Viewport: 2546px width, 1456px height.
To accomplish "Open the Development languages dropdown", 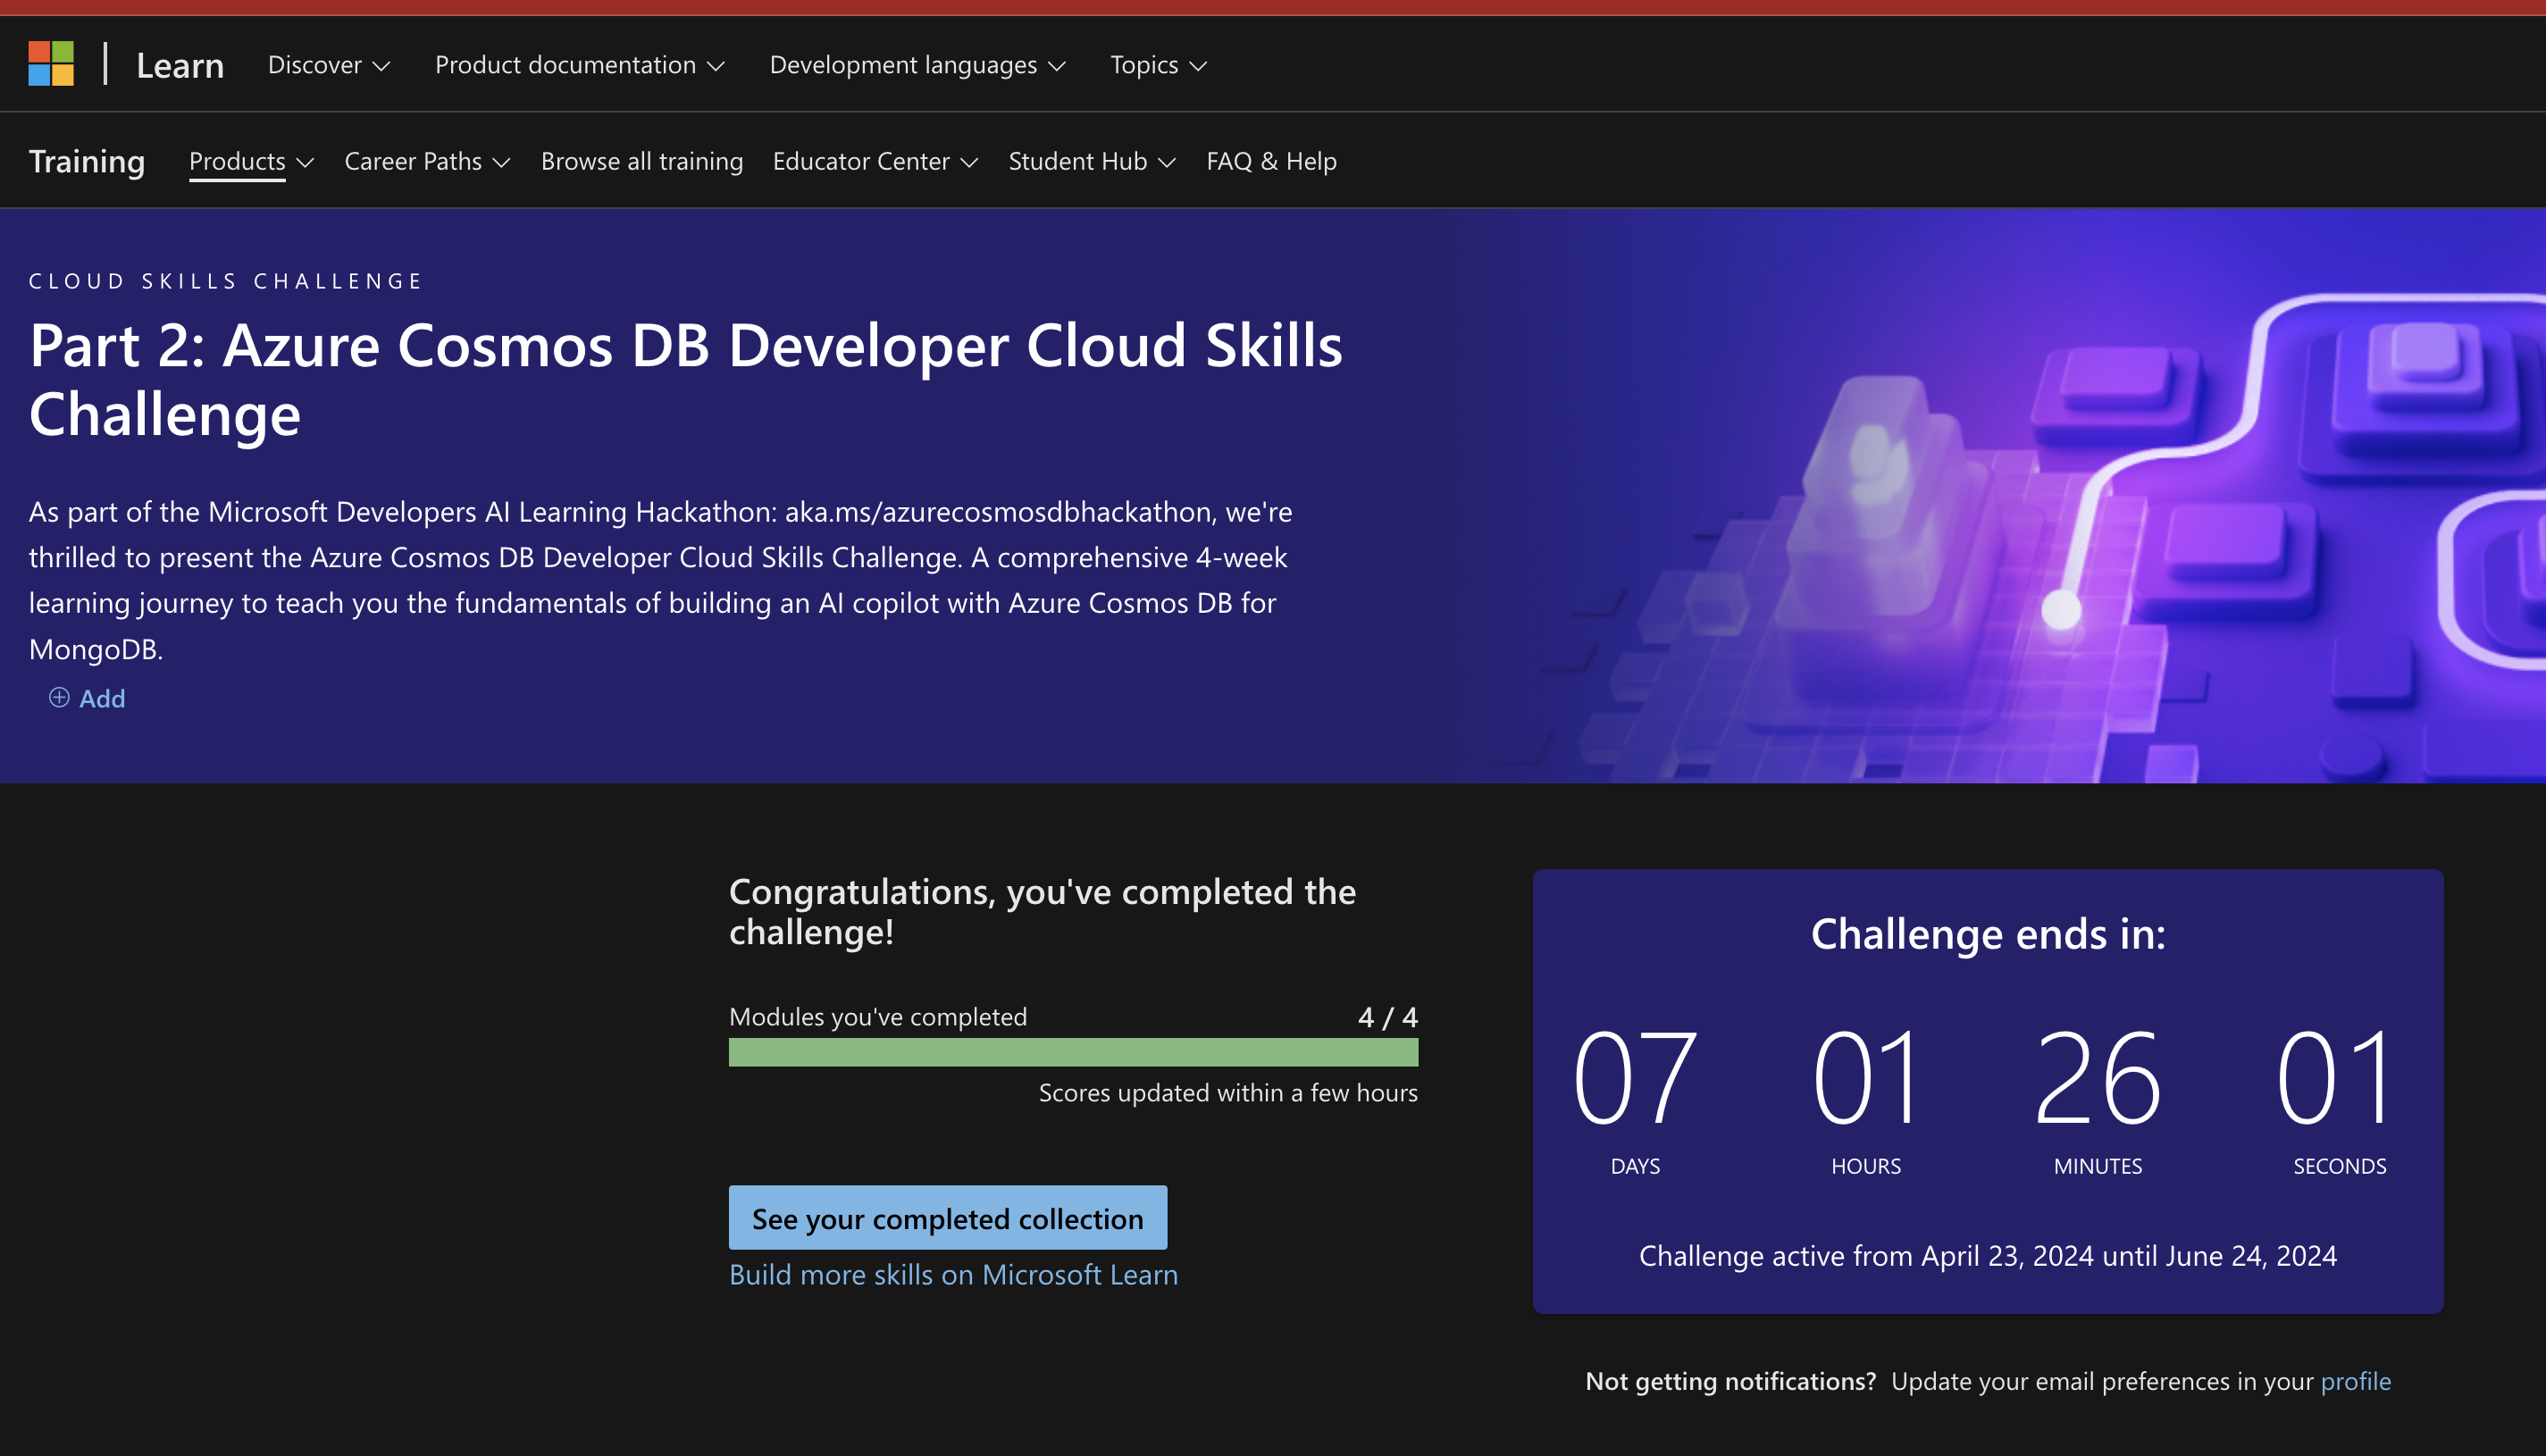I will (917, 65).
